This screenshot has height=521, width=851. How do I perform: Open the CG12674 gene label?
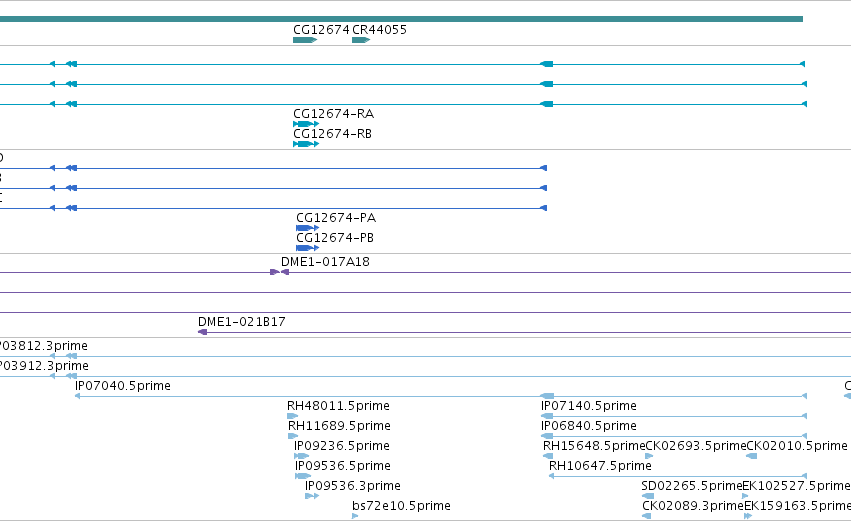pos(321,29)
